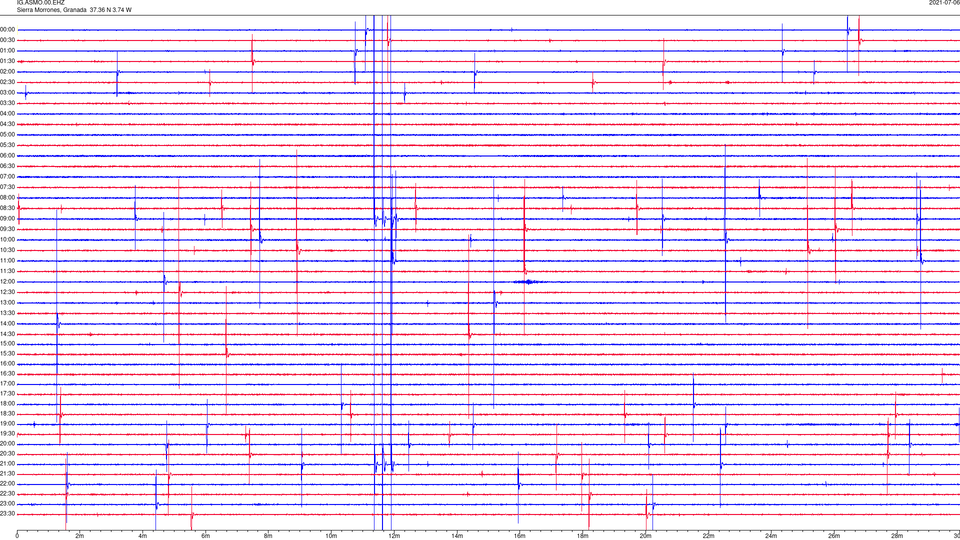Select the 18:30 row label
960x540 pixels.
[8, 413]
